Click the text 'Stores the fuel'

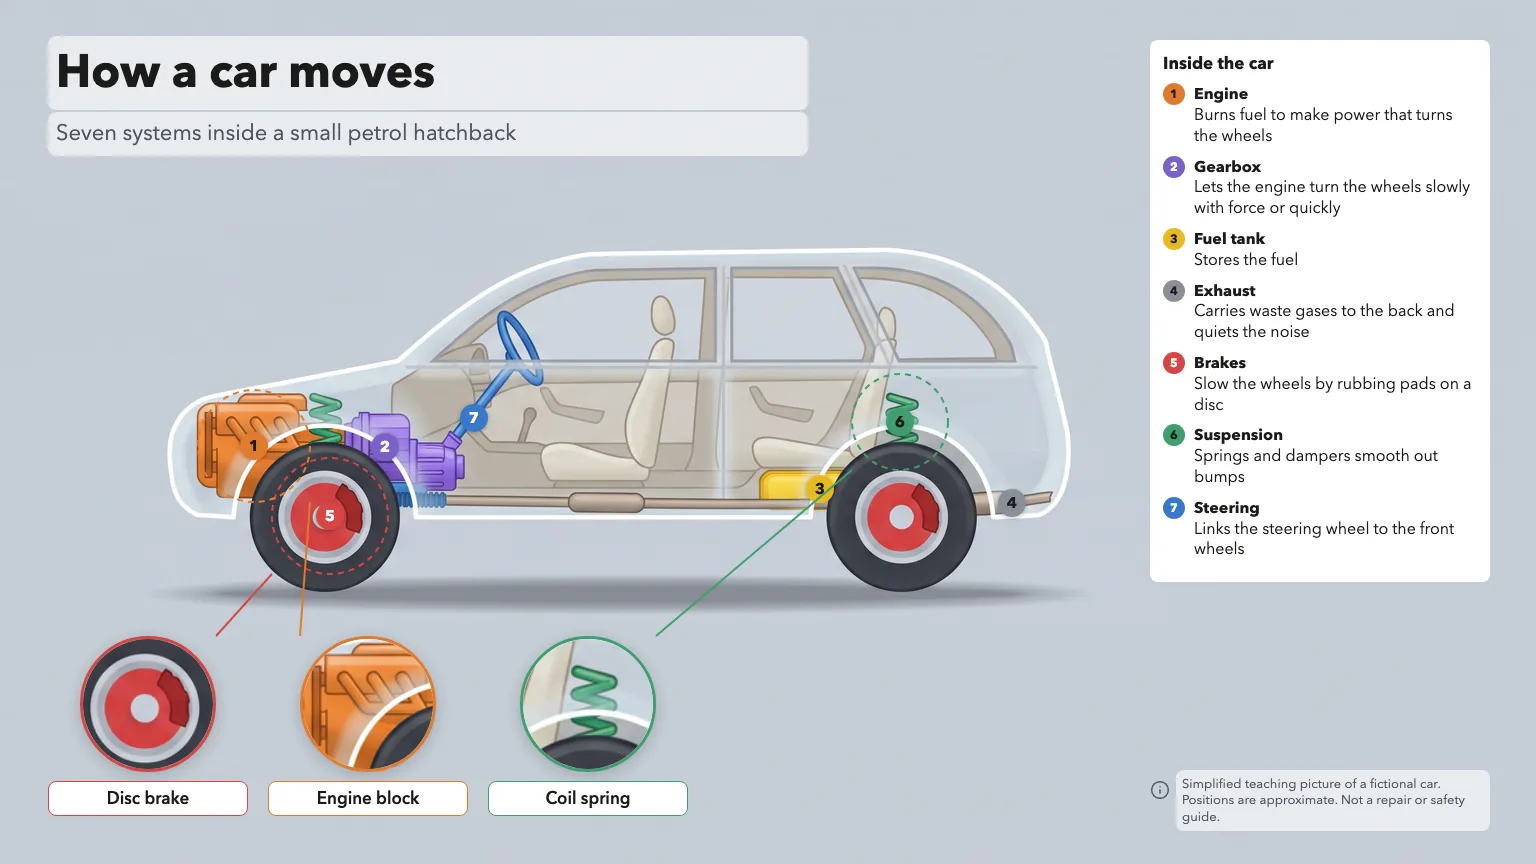[1246, 260]
